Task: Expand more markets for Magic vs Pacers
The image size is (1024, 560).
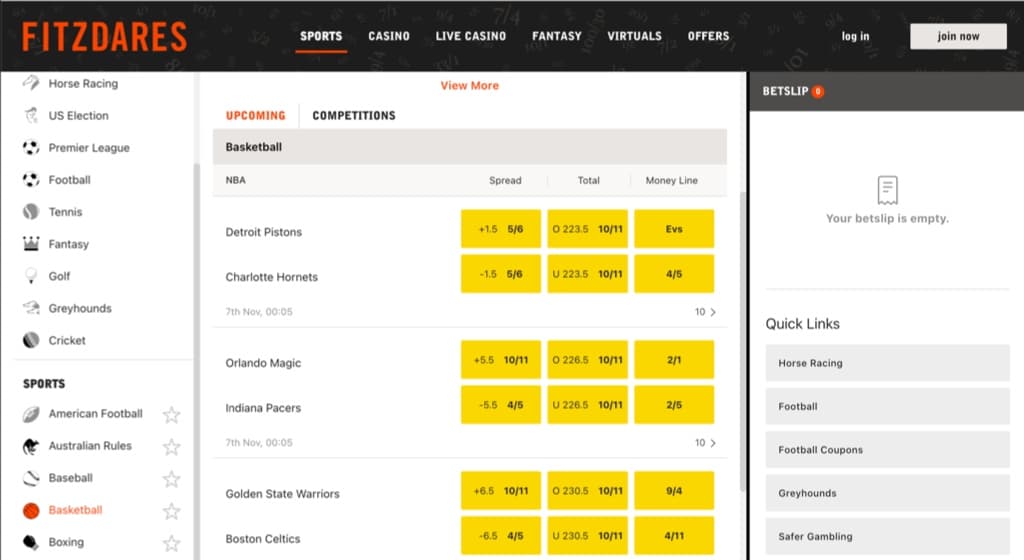Action: pyautogui.click(x=705, y=443)
